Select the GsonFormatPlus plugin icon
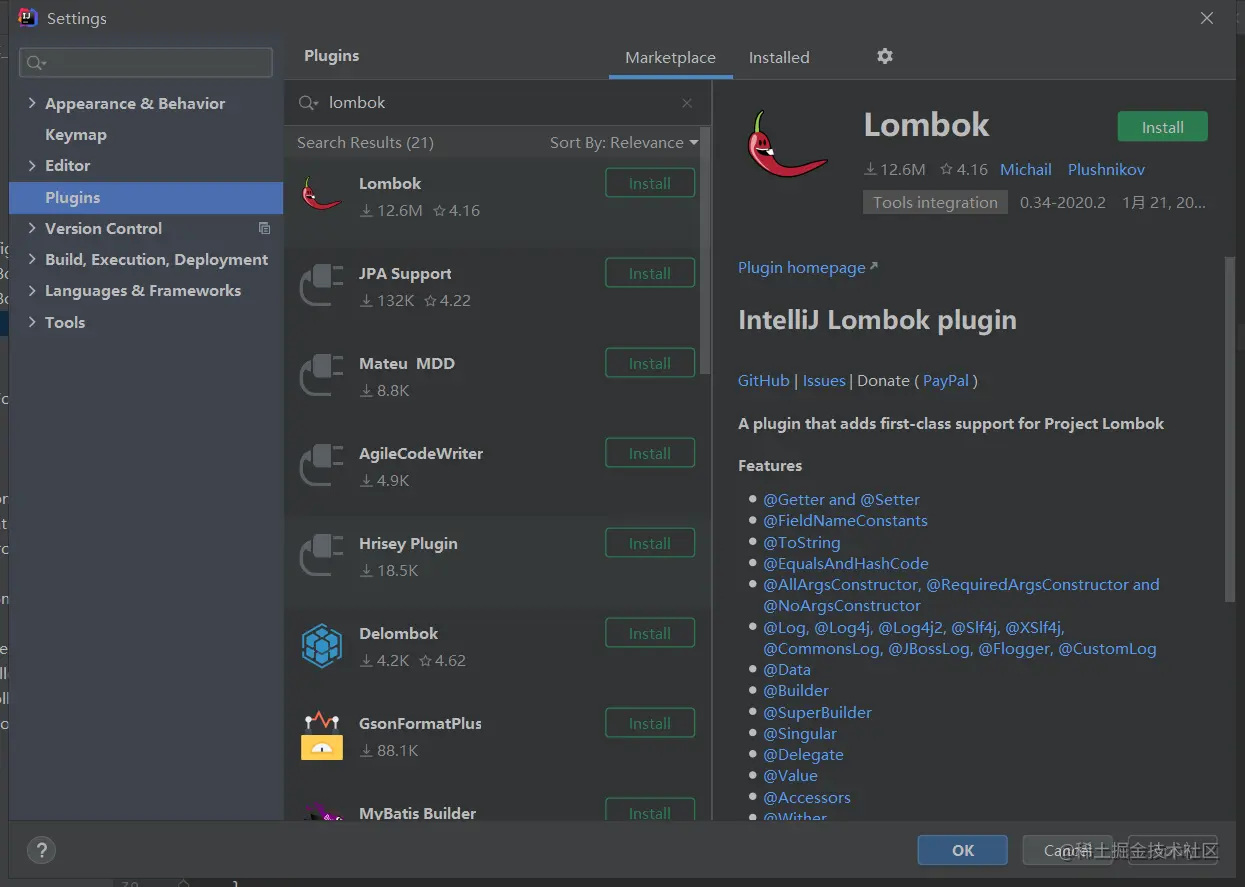 (322, 735)
